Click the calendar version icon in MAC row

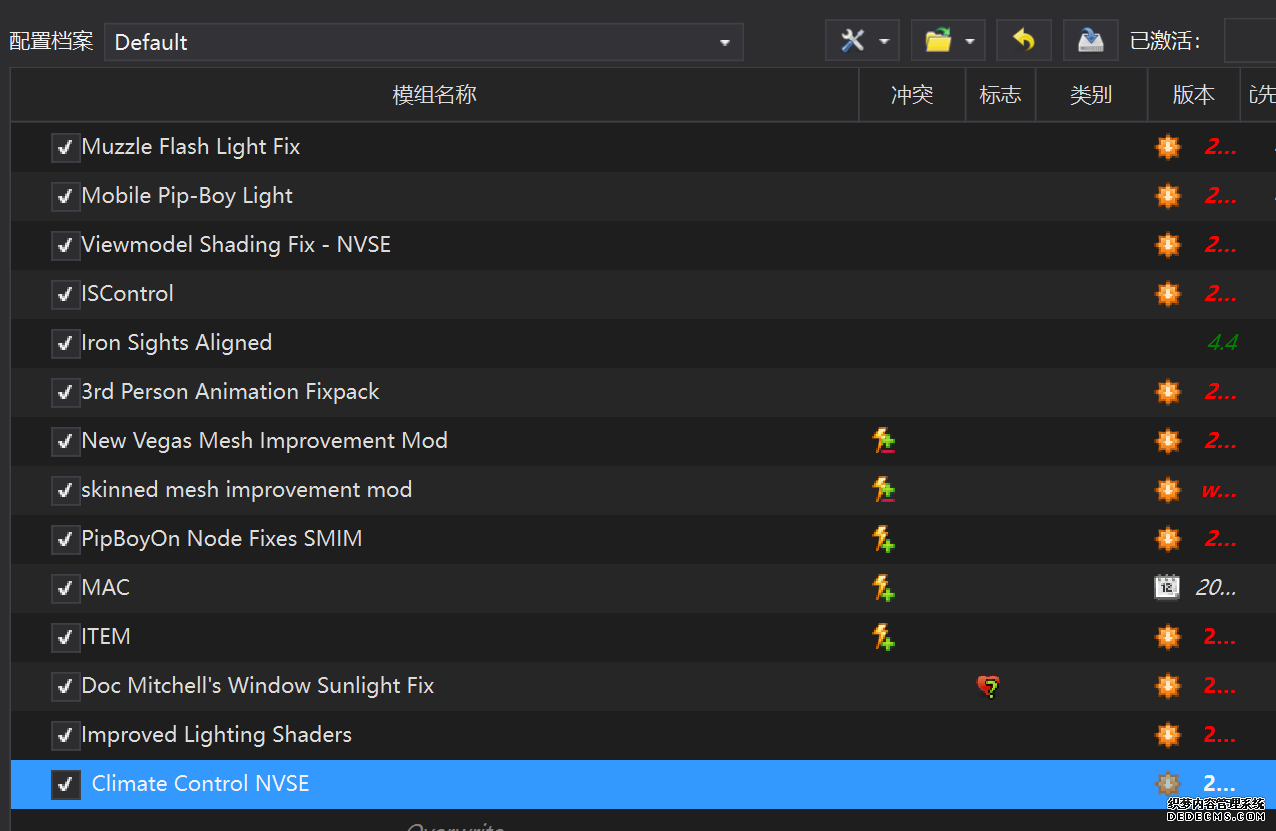pyautogui.click(x=1167, y=588)
